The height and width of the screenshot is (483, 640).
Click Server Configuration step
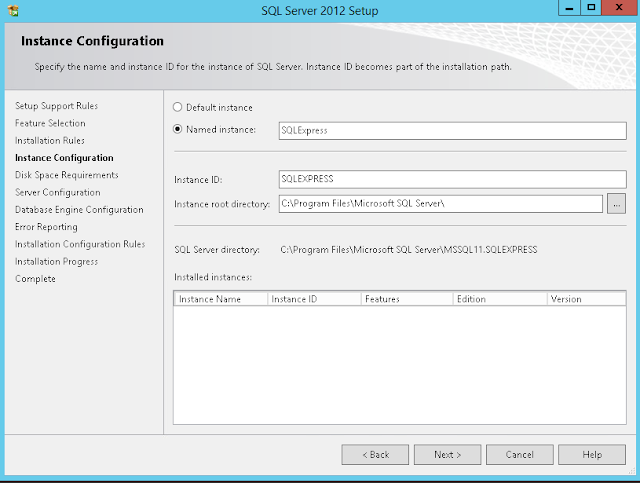(x=58, y=192)
